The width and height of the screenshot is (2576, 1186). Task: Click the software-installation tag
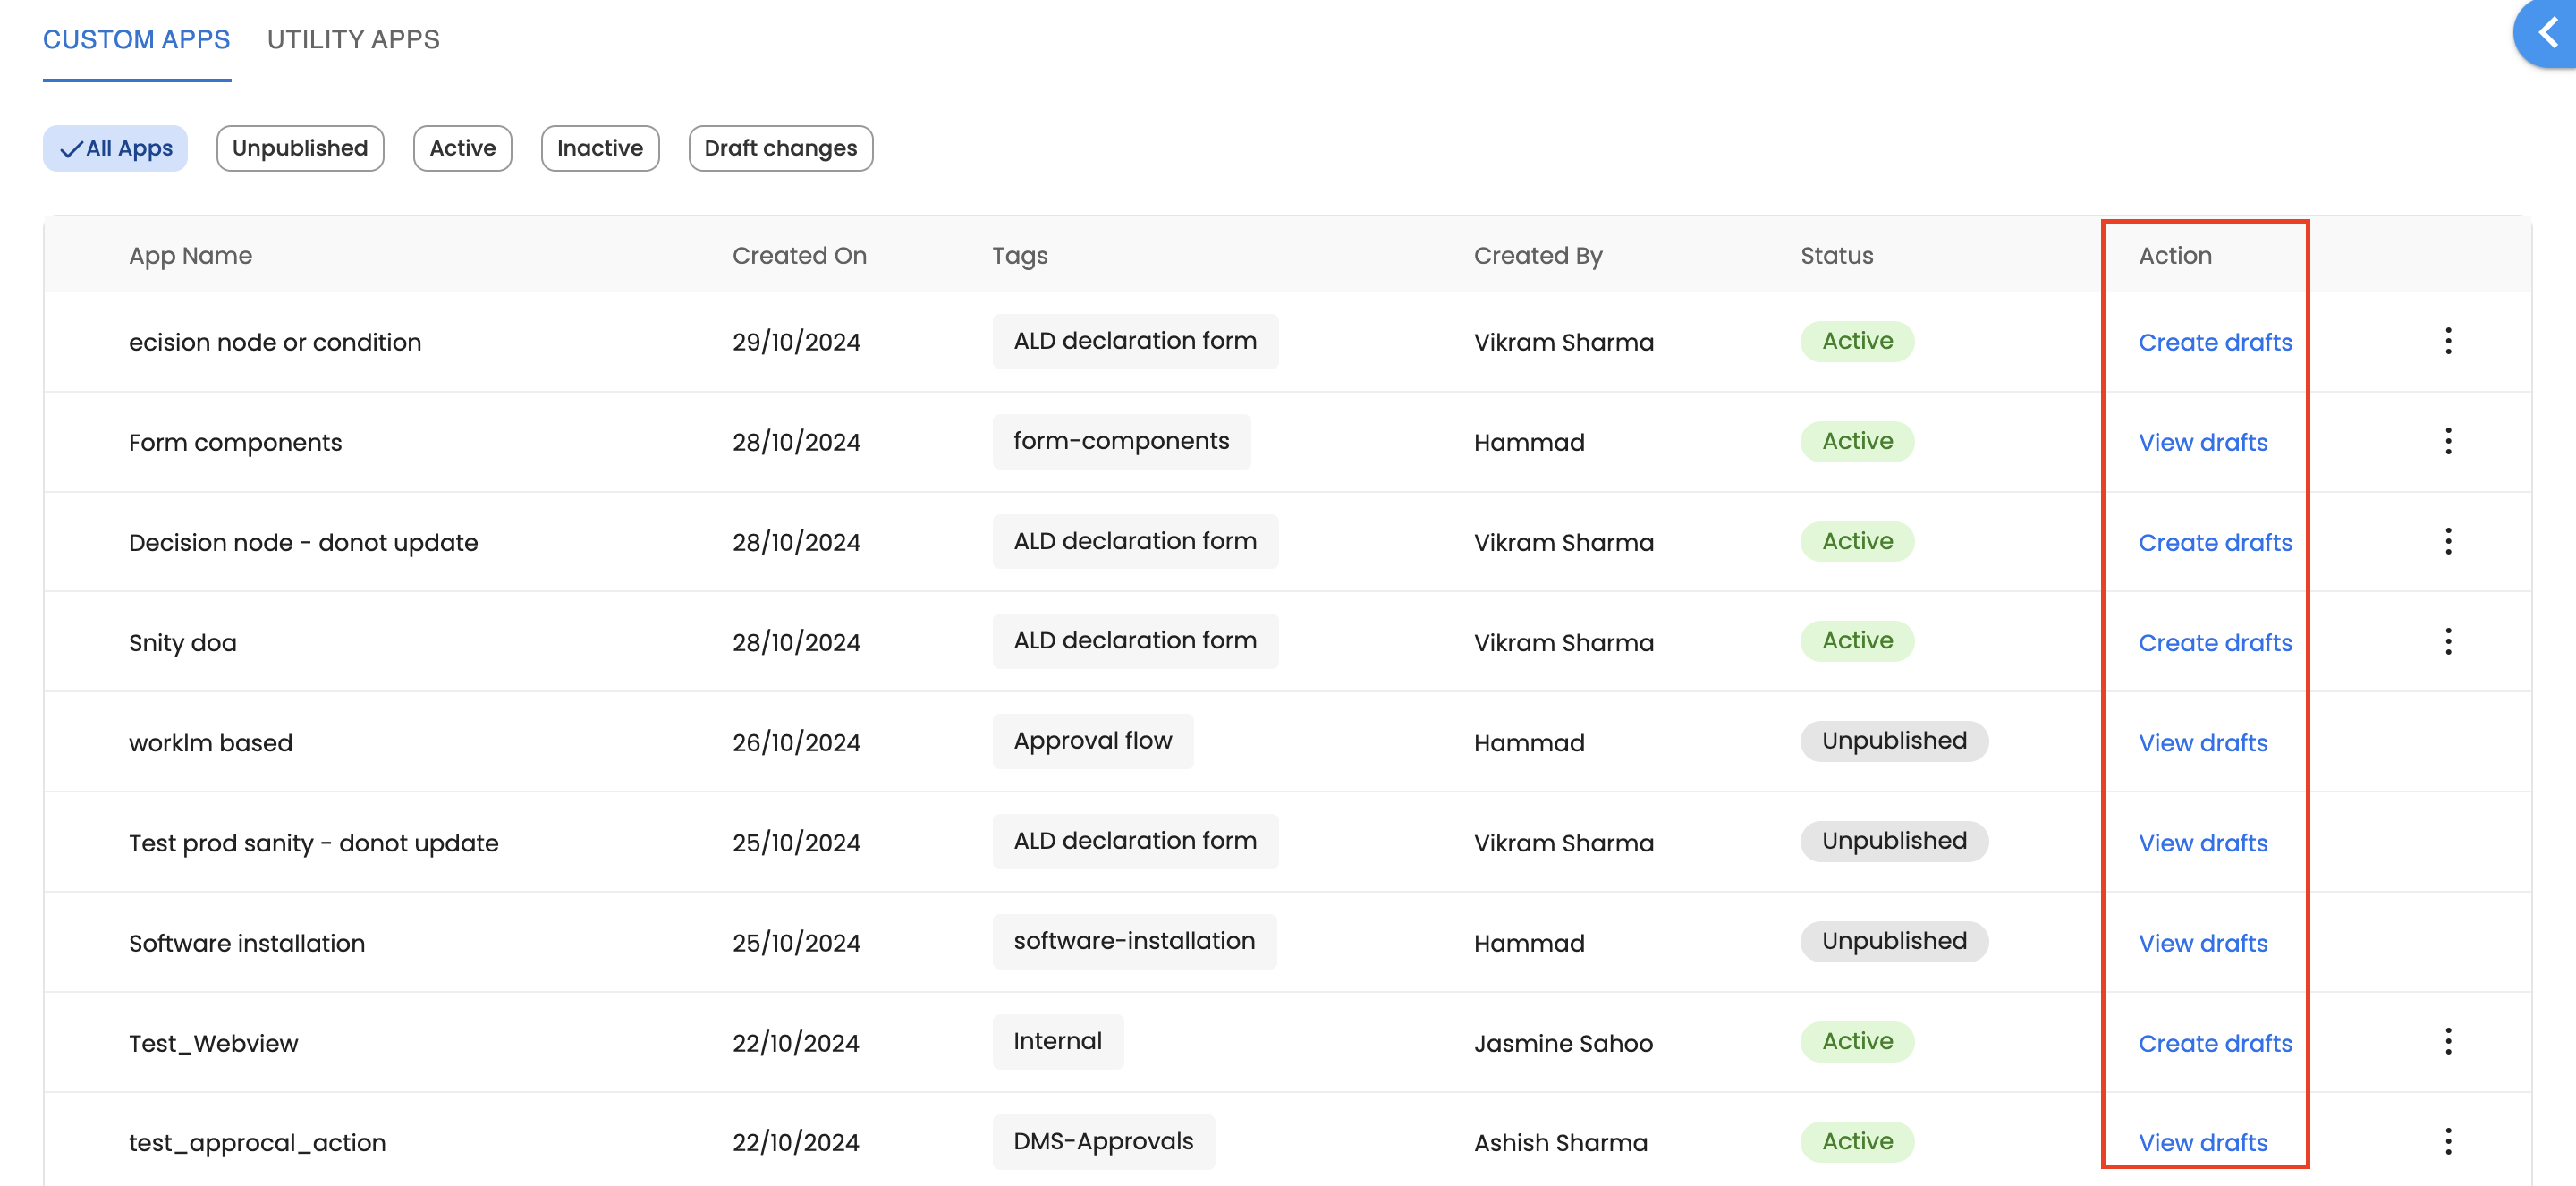pyautogui.click(x=1133, y=941)
